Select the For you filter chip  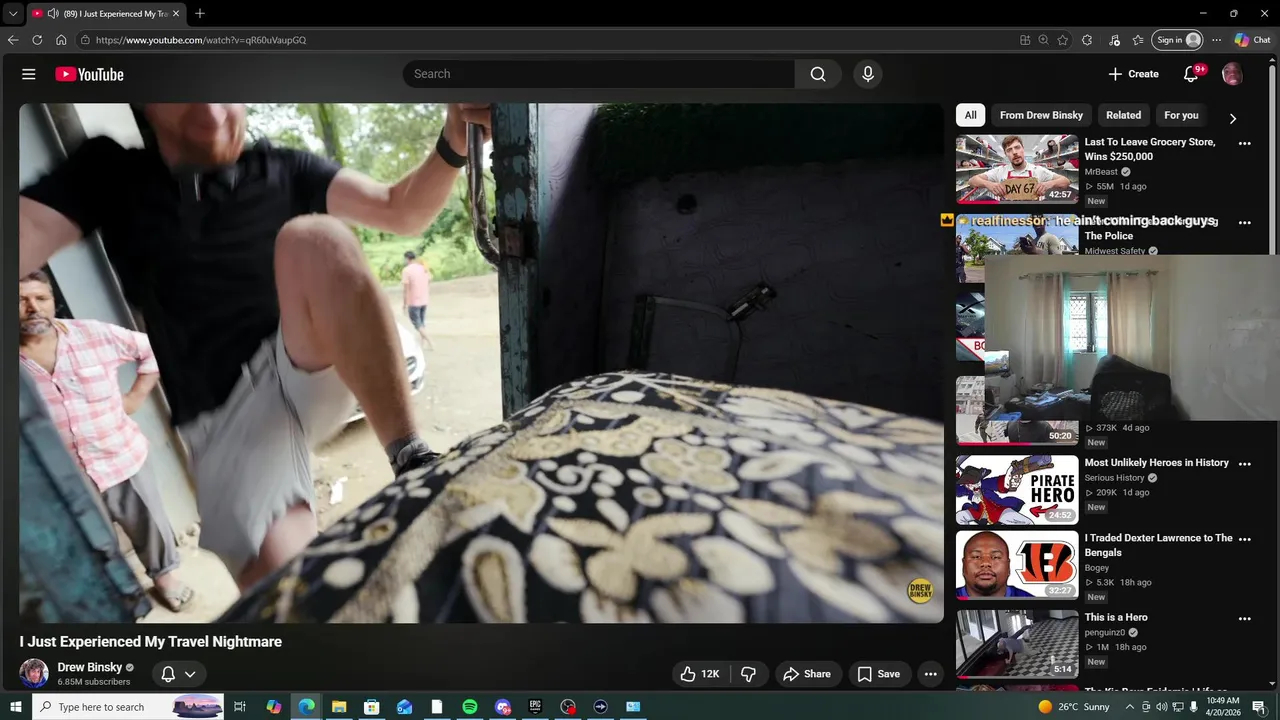pyautogui.click(x=1181, y=115)
